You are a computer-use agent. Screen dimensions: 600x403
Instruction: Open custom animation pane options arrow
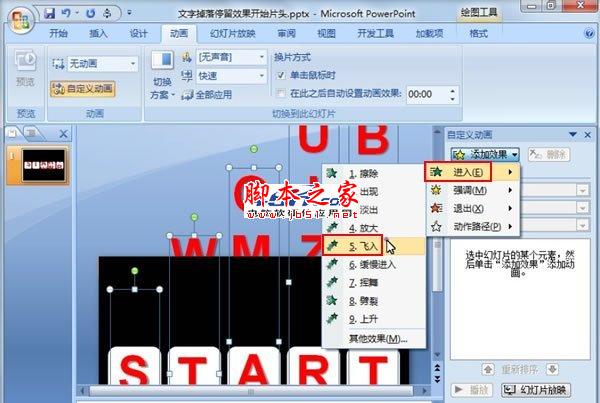tap(572, 134)
